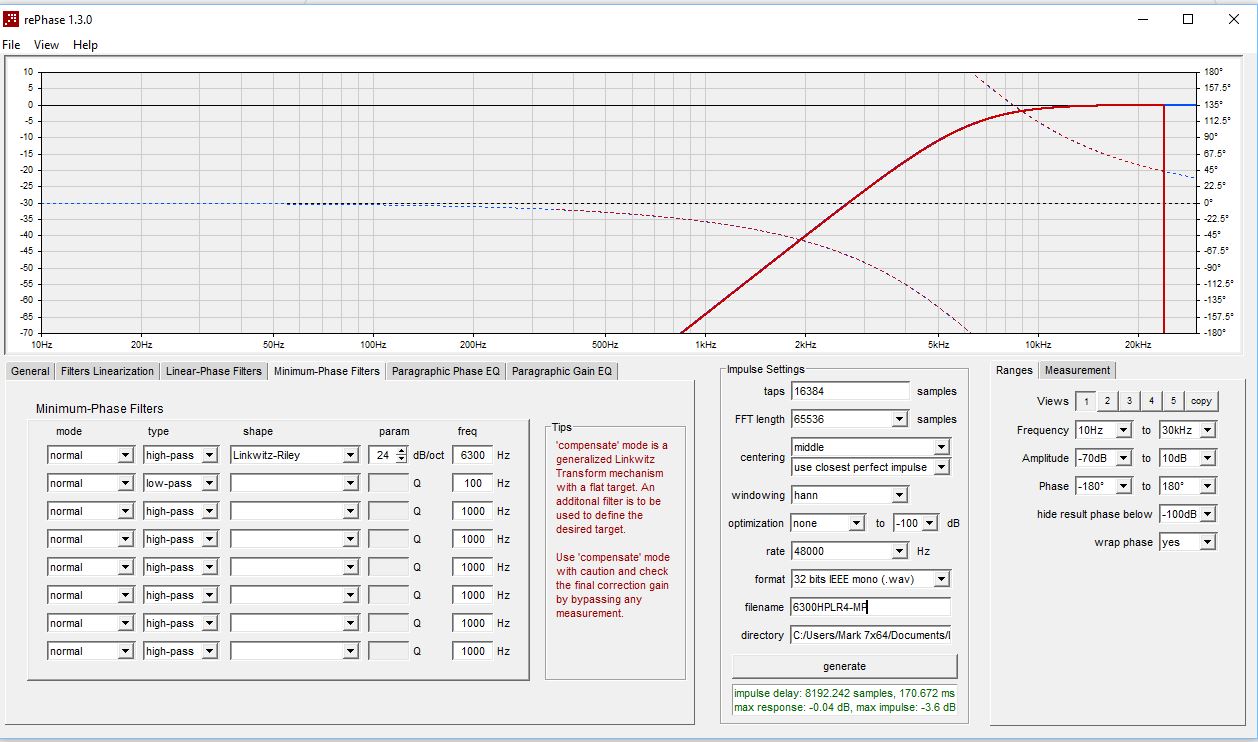Click the 100 Hz frequency field
The width and height of the screenshot is (1258, 742).
pos(472,483)
